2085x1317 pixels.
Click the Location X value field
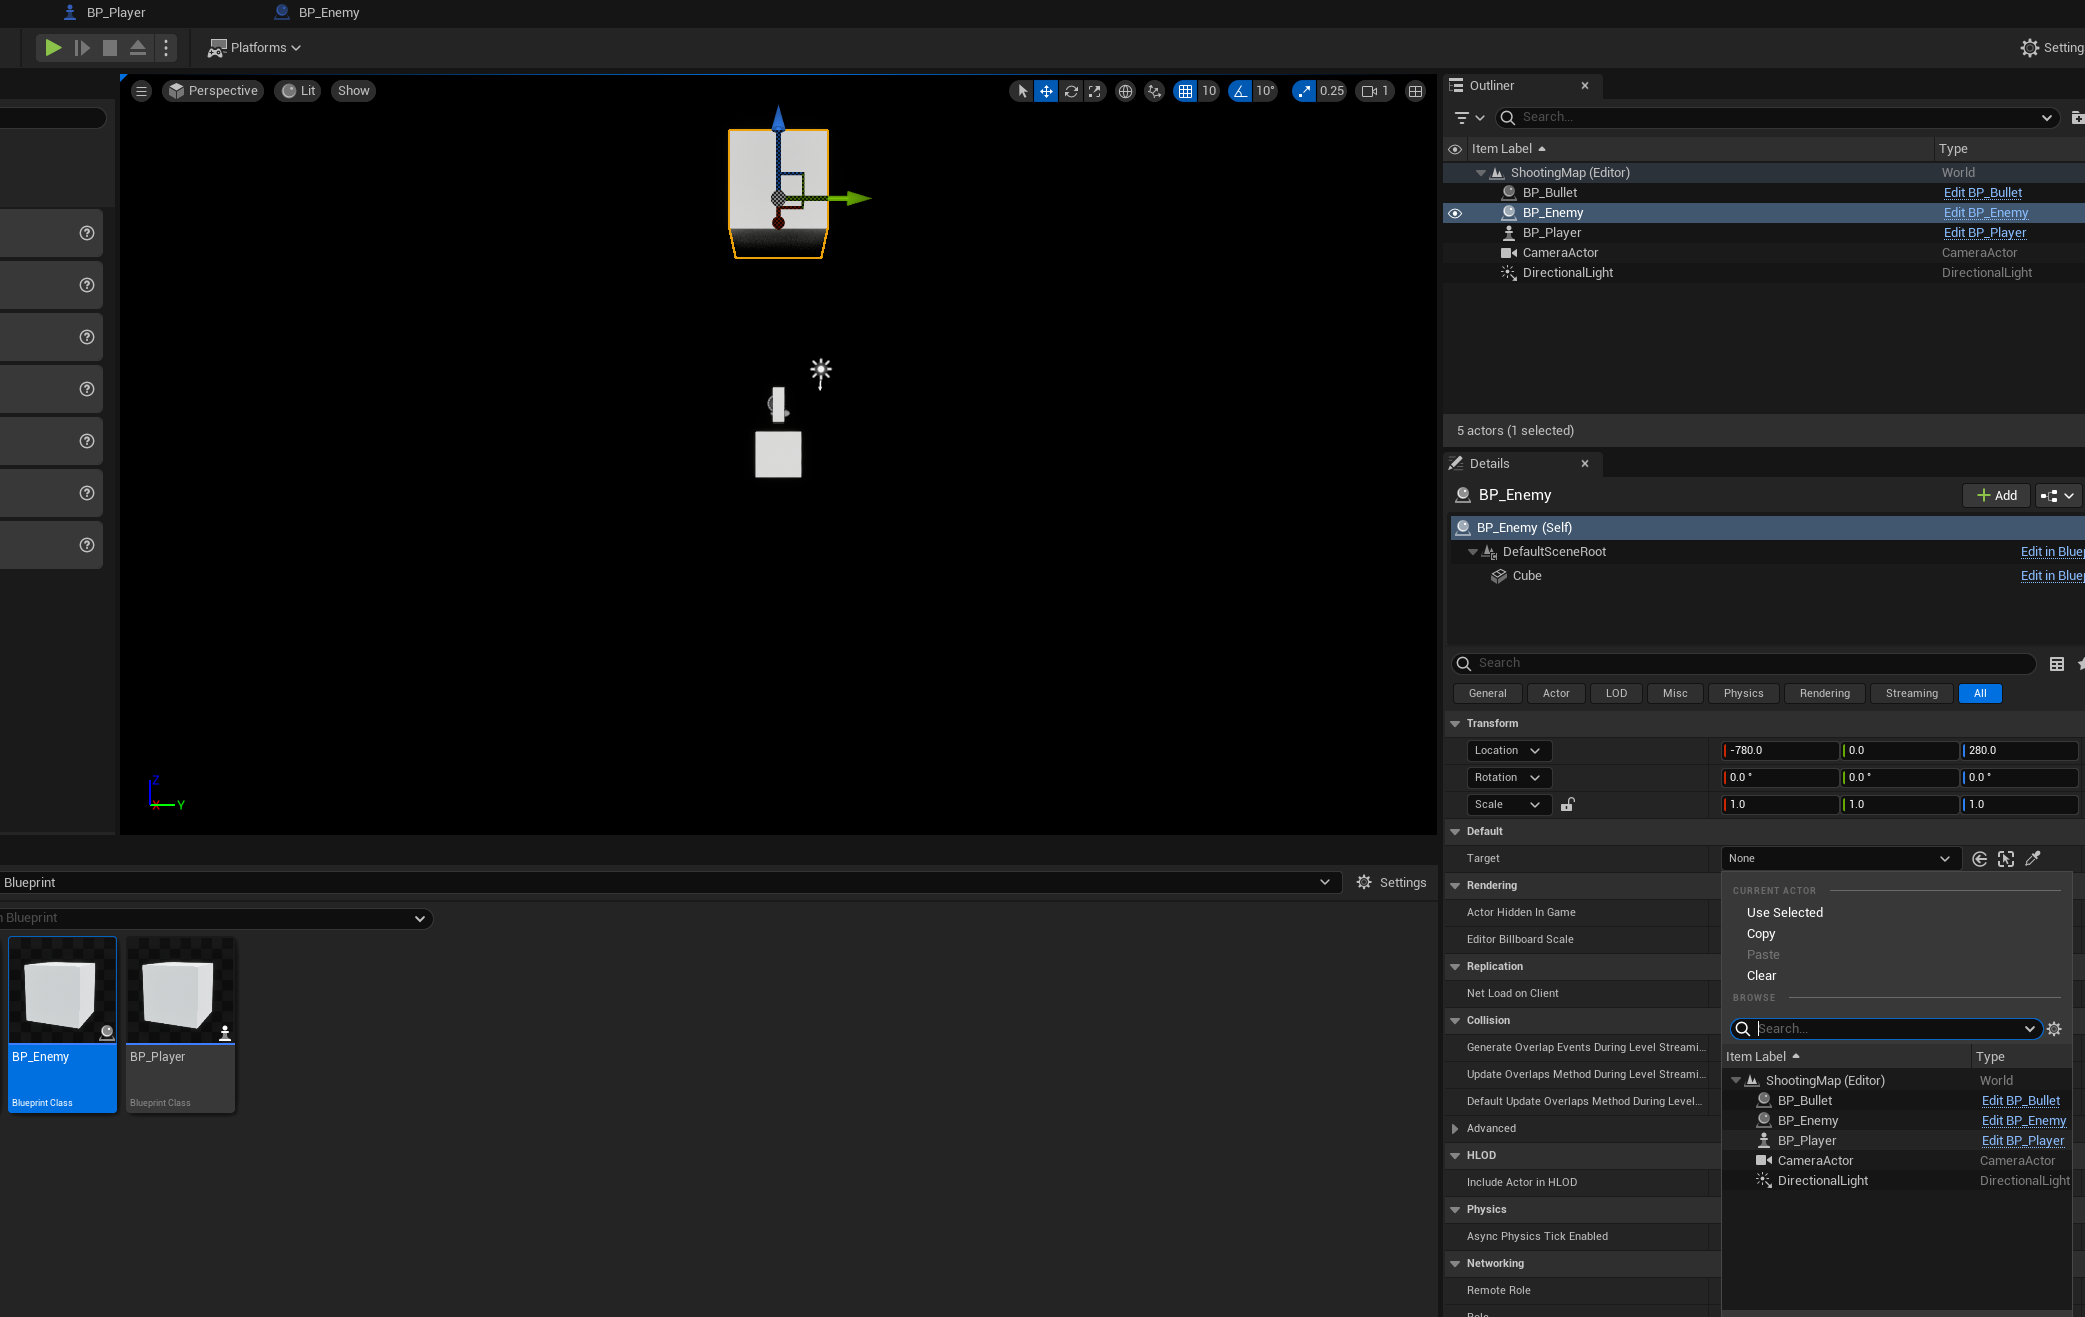(1780, 751)
